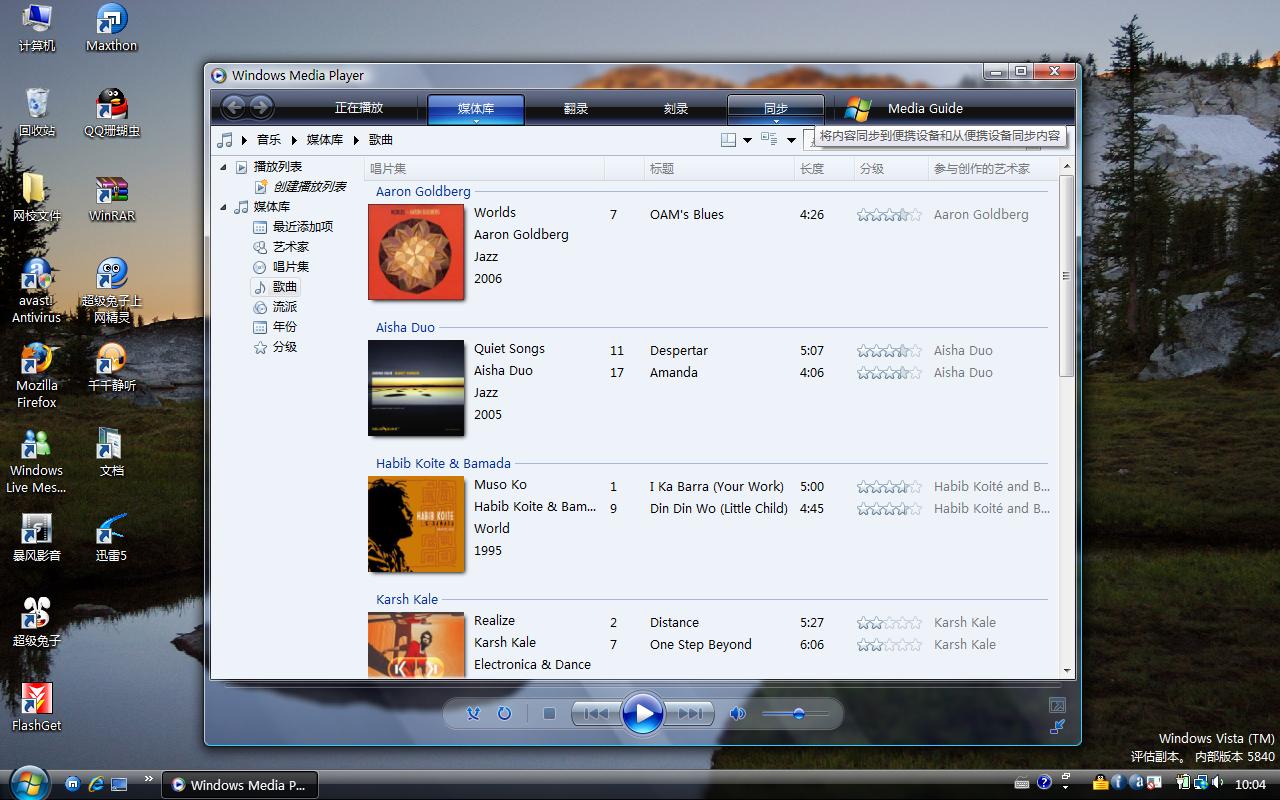Click 创建播放列表 in the sidebar

pos(309,187)
